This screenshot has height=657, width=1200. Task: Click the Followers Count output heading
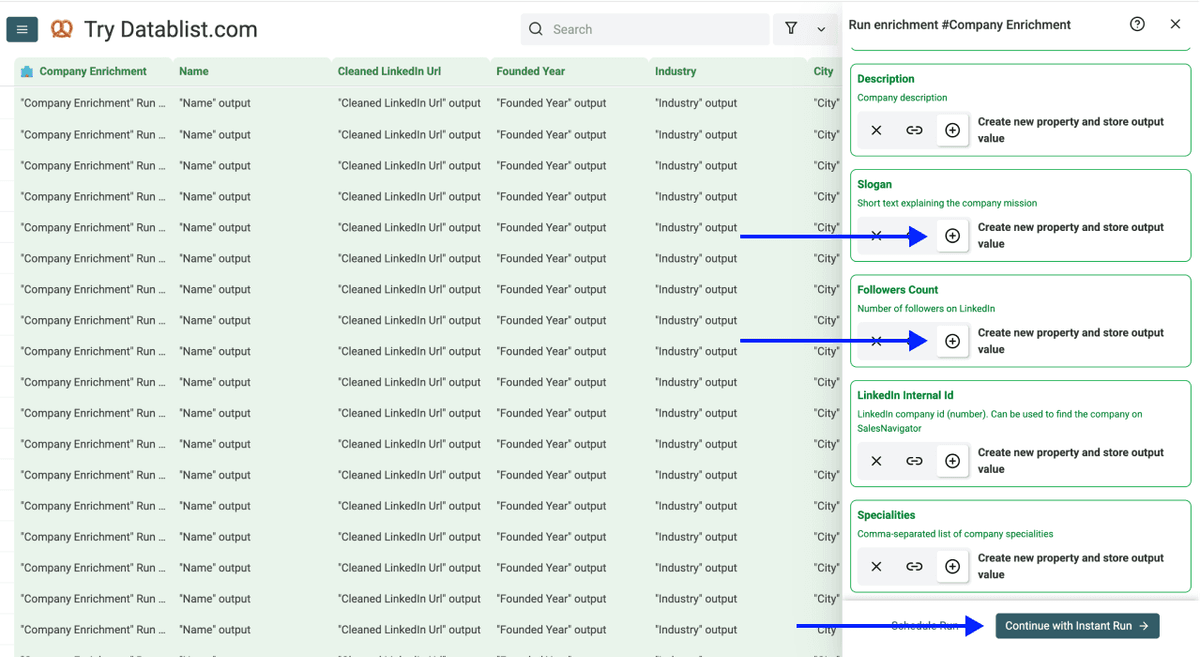click(x=898, y=290)
